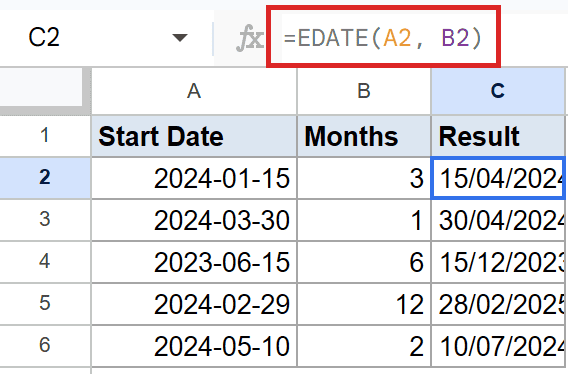Select Months cell with value 6
Viewport: 568px width, 374px height.
364,262
